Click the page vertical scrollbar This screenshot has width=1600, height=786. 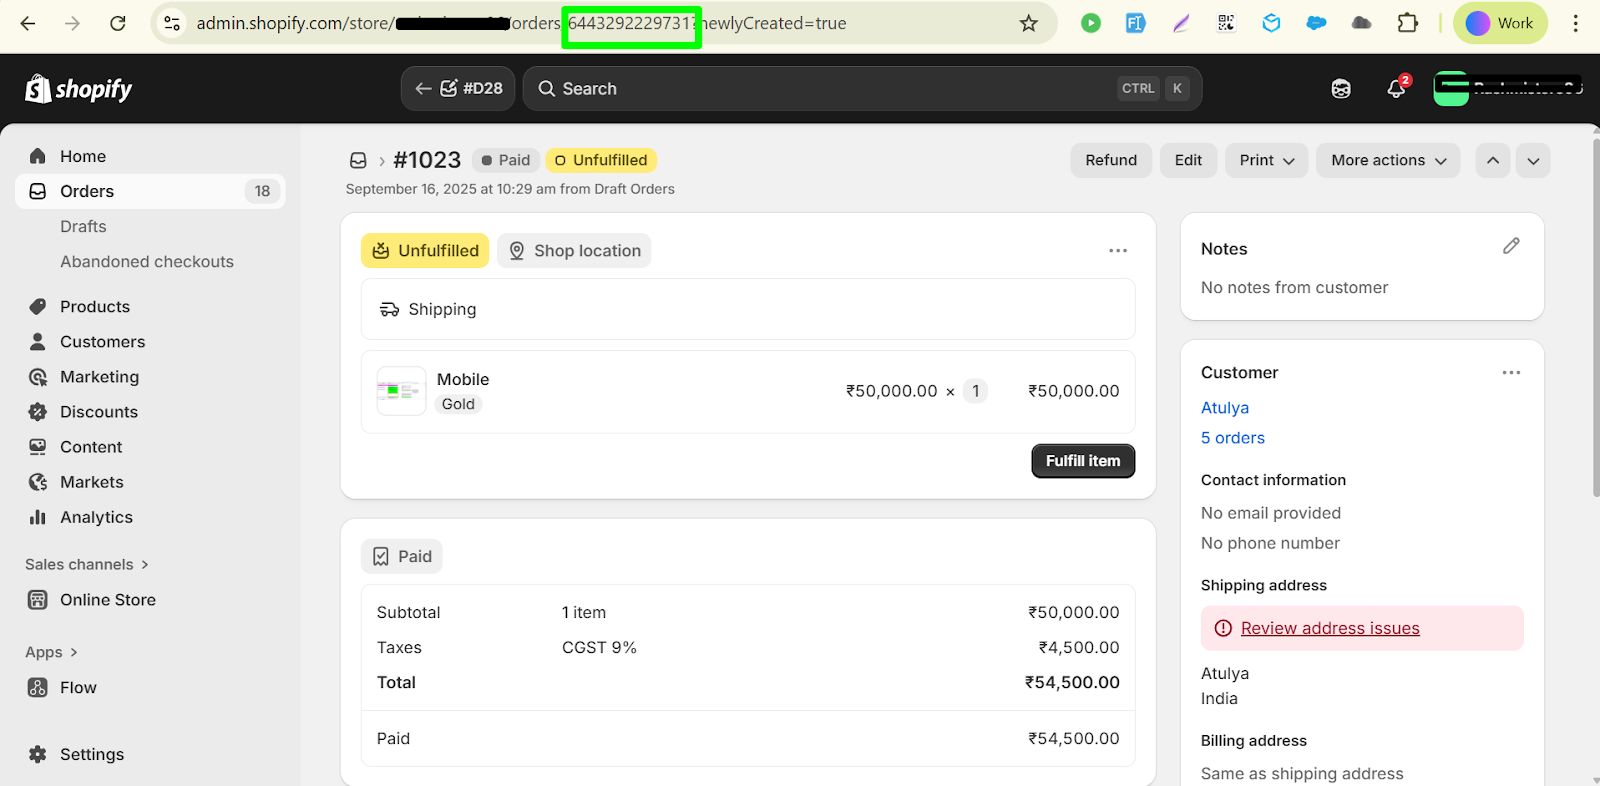[x=1595, y=317]
